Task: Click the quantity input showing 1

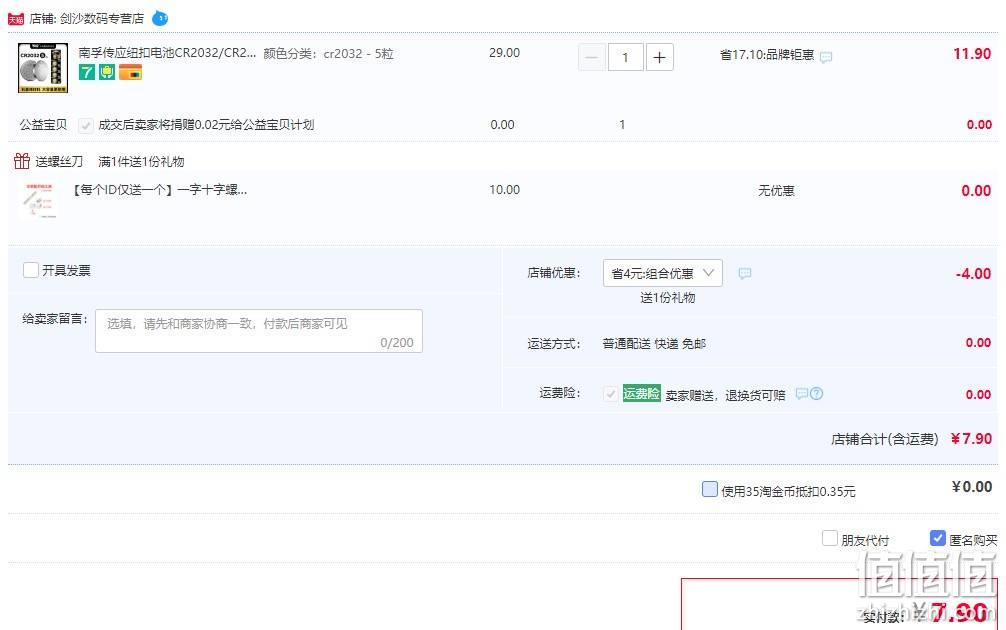Action: coord(625,58)
